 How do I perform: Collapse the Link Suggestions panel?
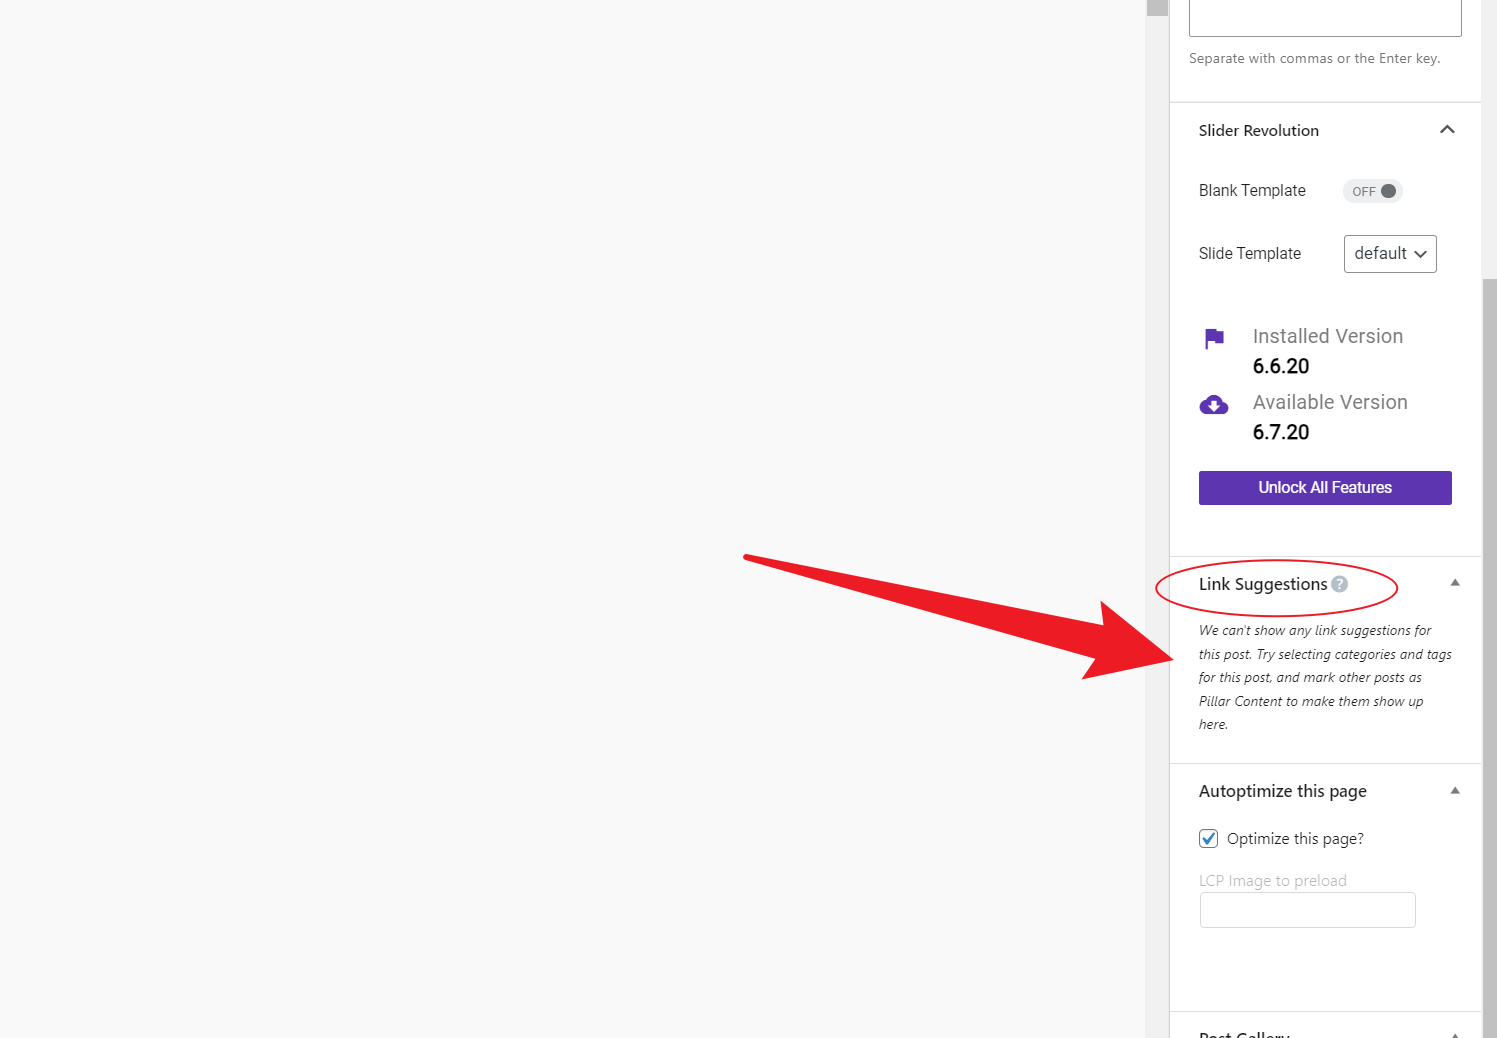pos(1455,583)
